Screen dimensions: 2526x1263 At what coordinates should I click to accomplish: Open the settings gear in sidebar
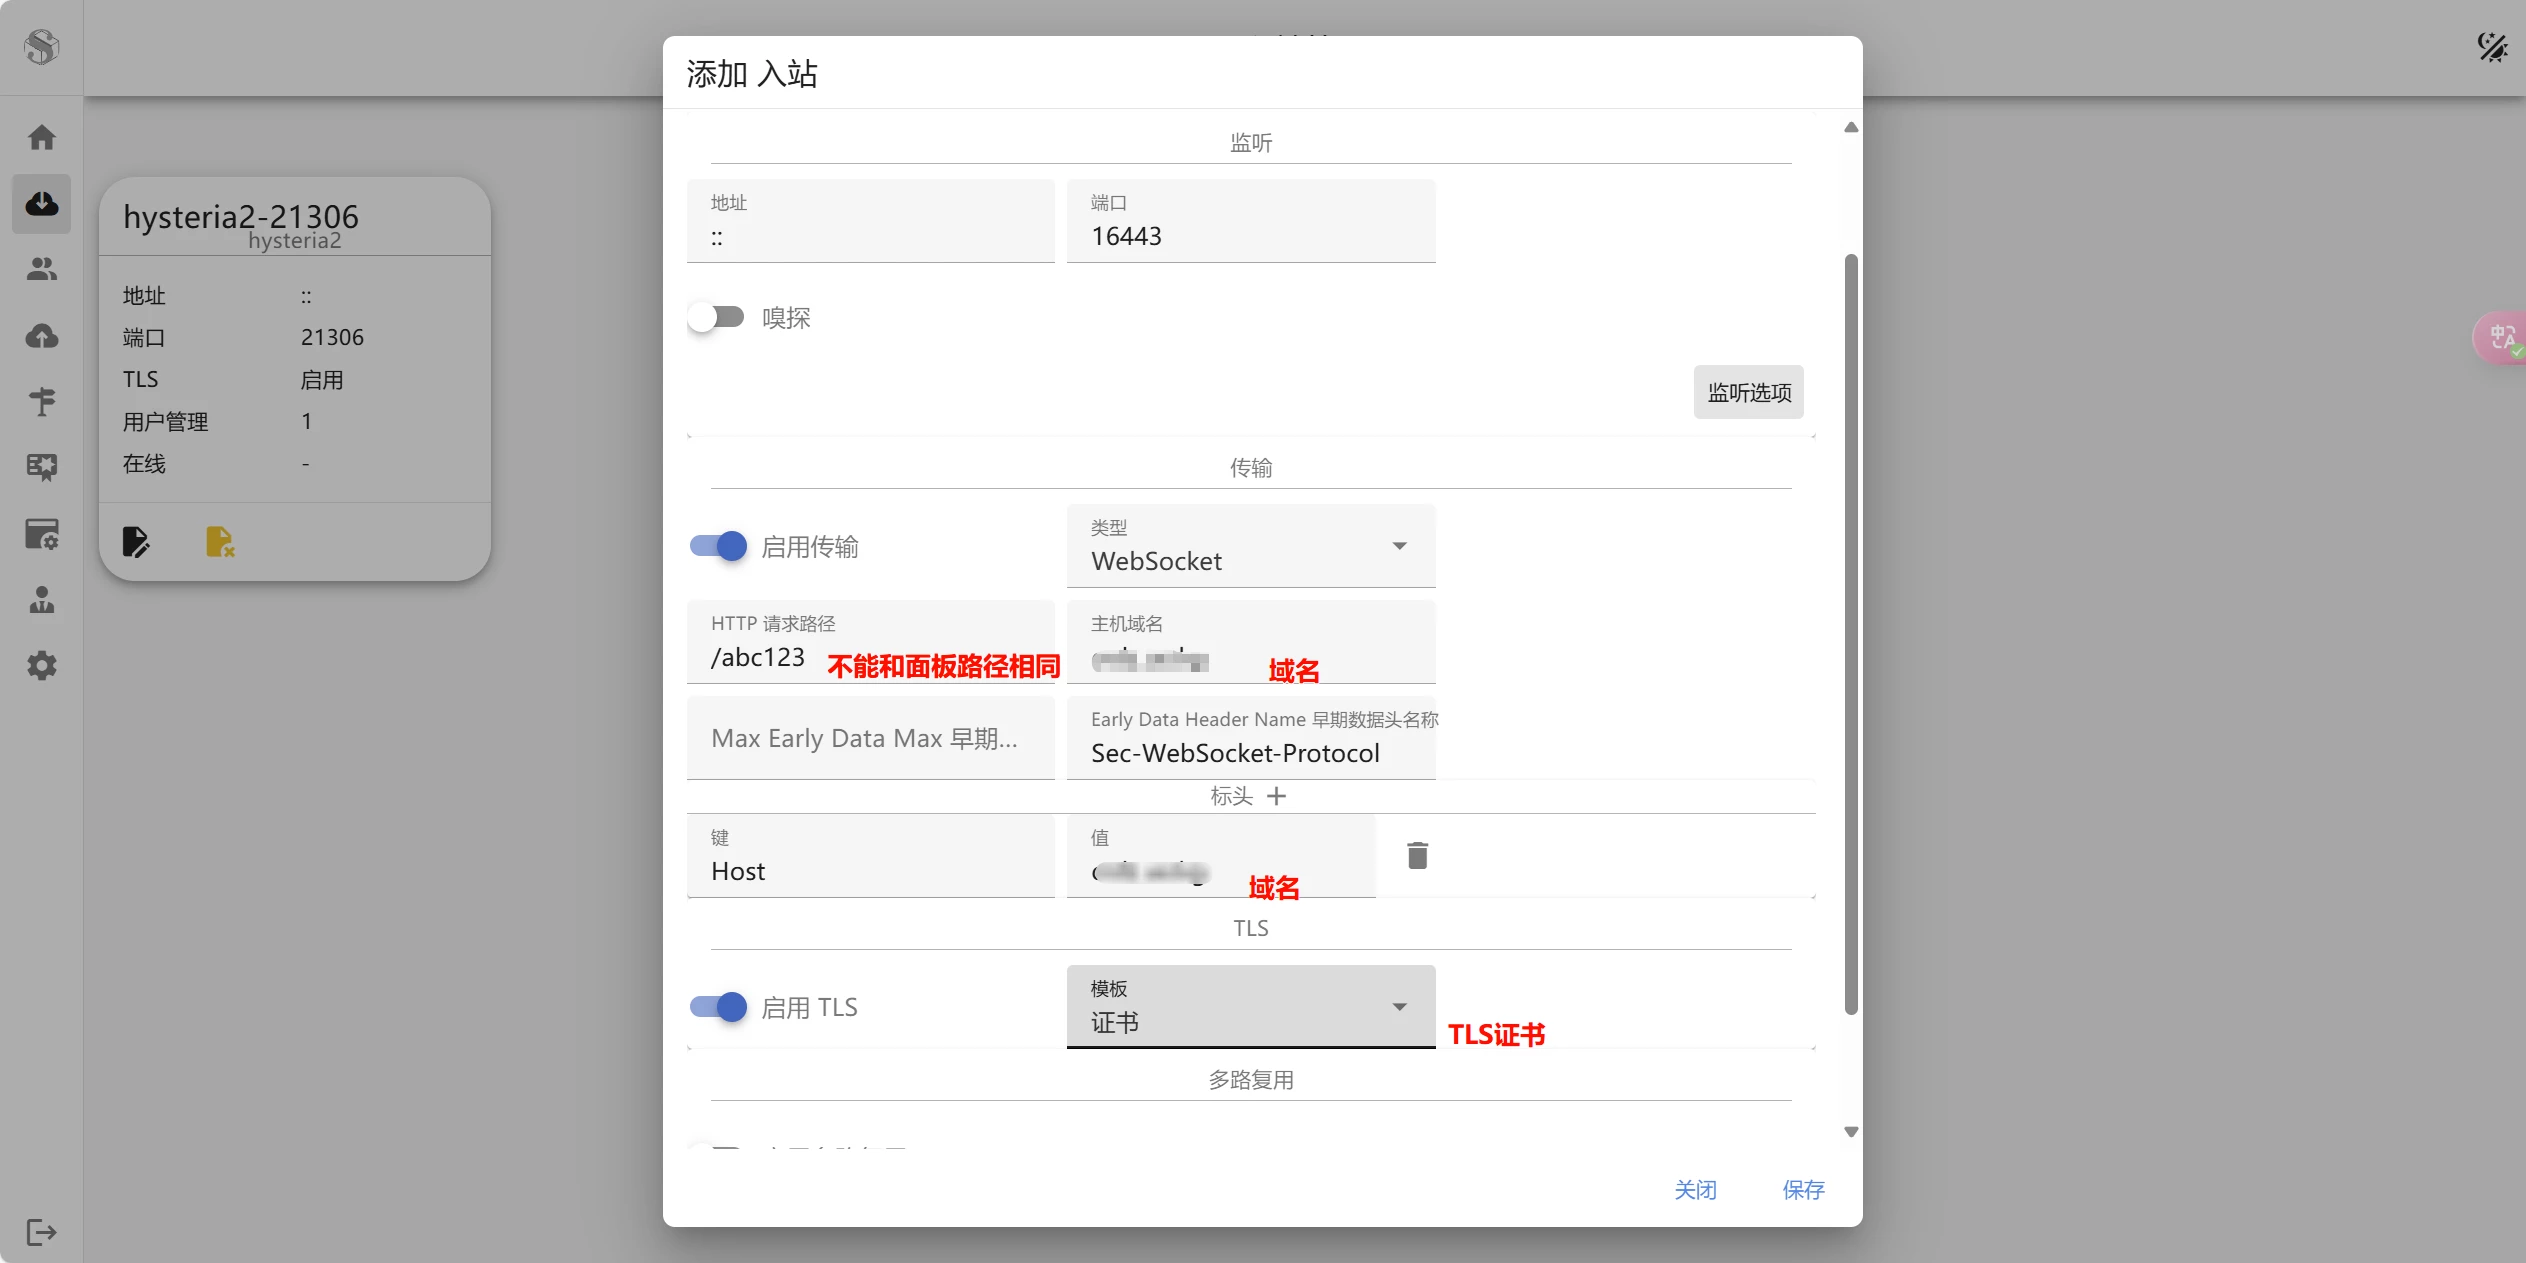[x=41, y=666]
